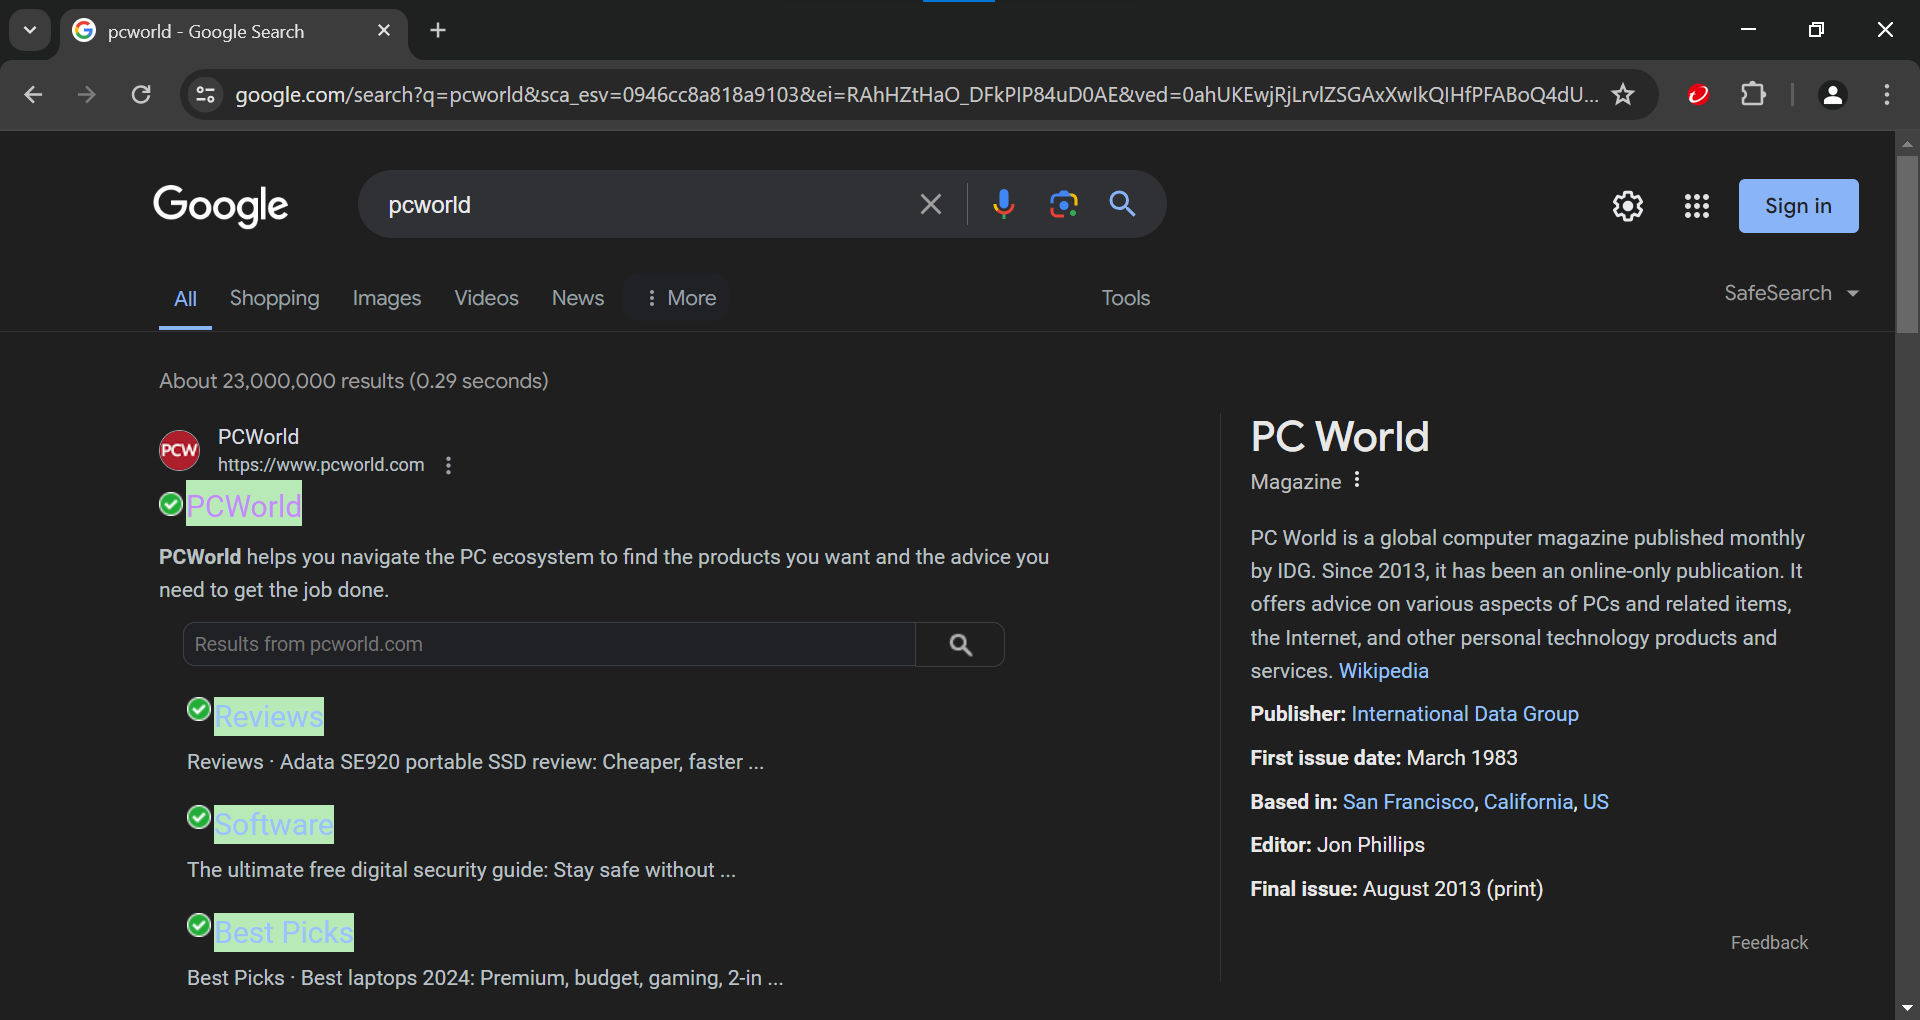Click the https://www.pcworld.com URL text
The height and width of the screenshot is (1020, 1920).
coord(321,465)
